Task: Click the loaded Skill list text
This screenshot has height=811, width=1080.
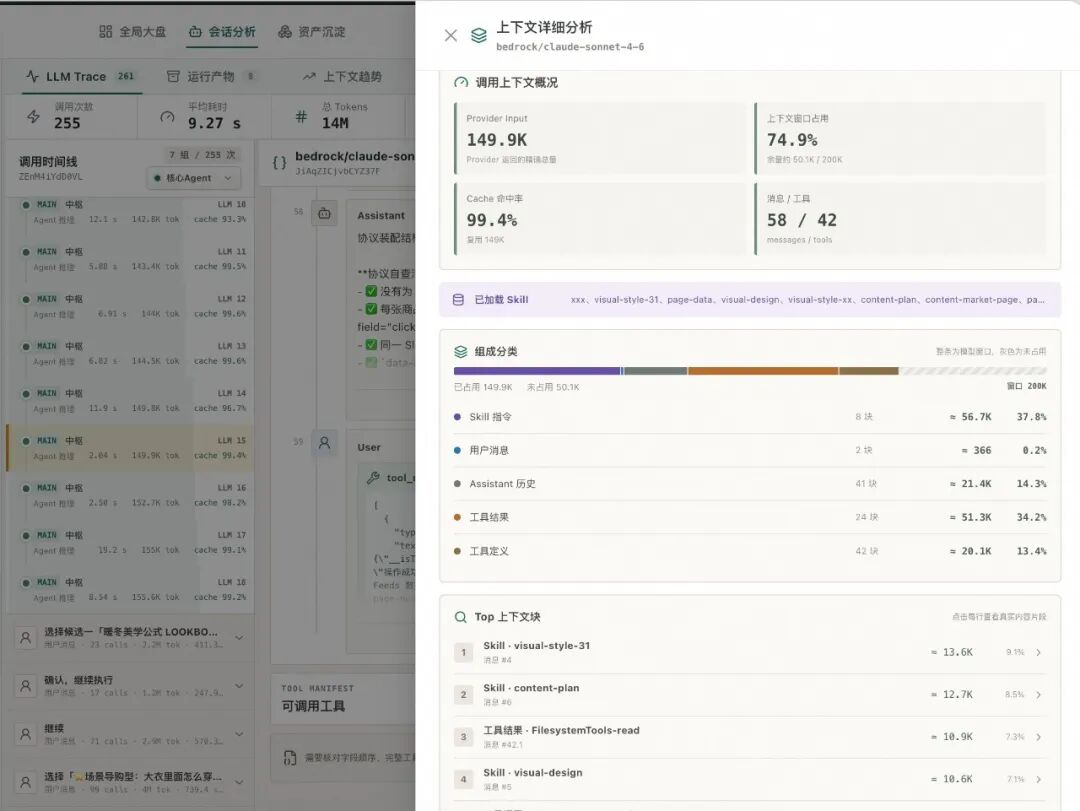Action: coord(807,300)
